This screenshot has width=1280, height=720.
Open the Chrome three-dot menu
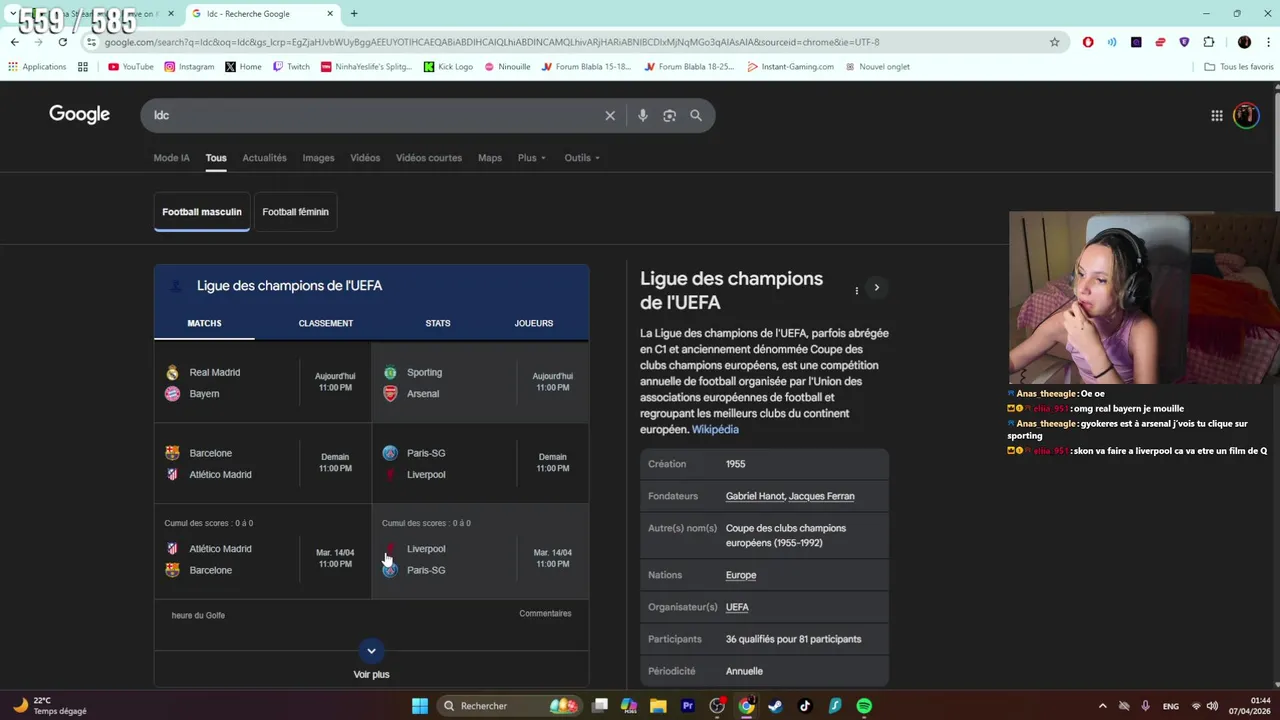tap(1268, 42)
